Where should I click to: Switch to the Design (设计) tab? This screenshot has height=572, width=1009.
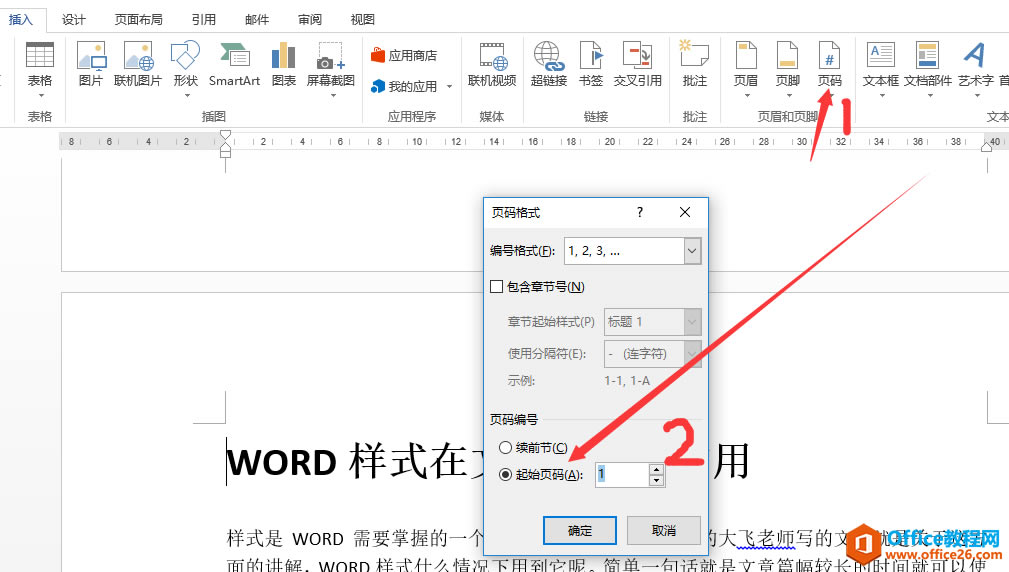tap(73, 19)
